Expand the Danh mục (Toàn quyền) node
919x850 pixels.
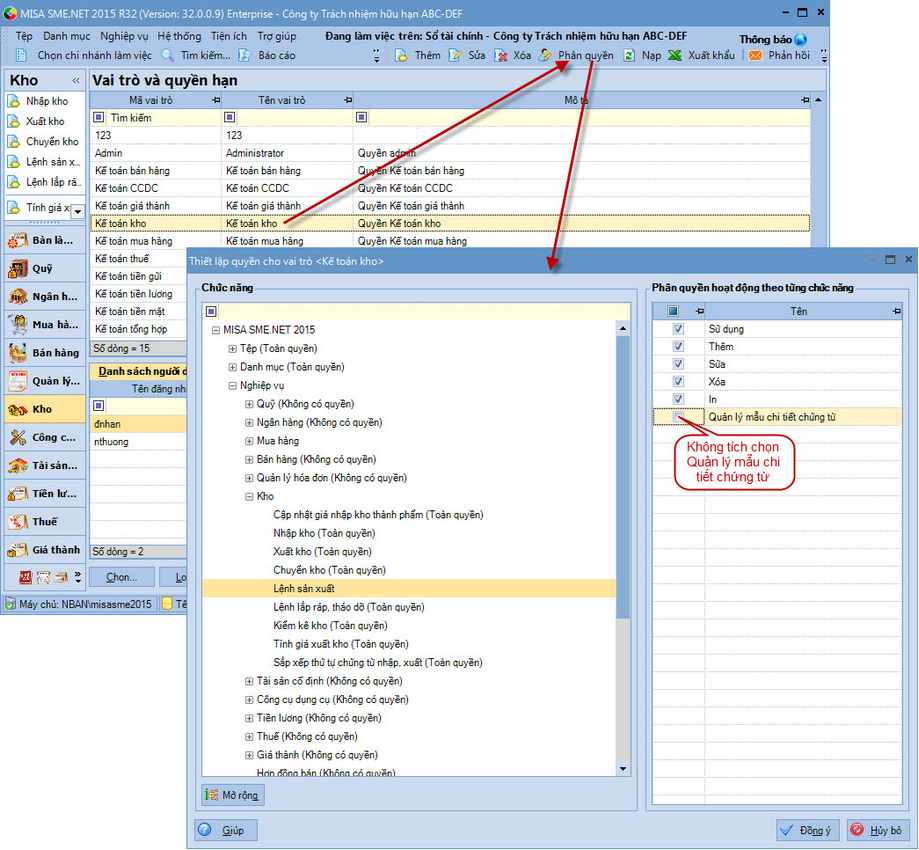coord(232,367)
